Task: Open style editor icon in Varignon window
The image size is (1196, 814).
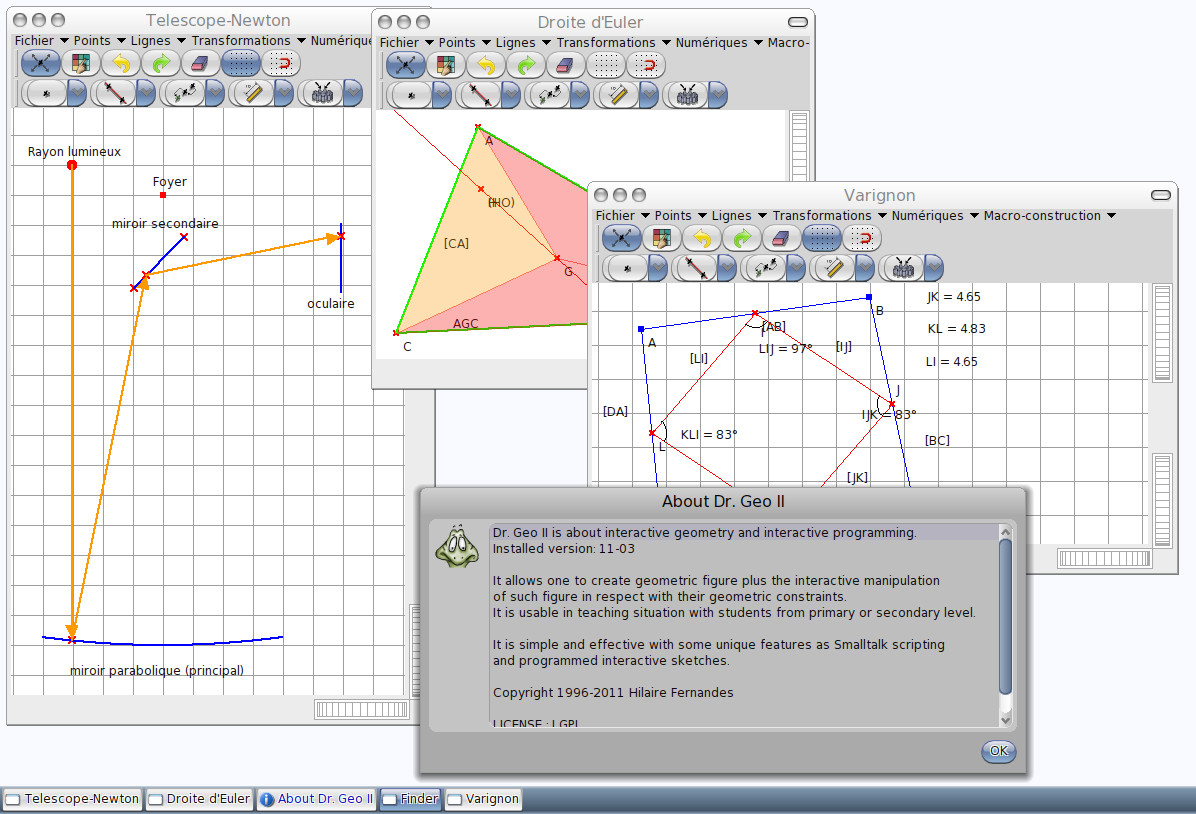Action: (x=661, y=239)
